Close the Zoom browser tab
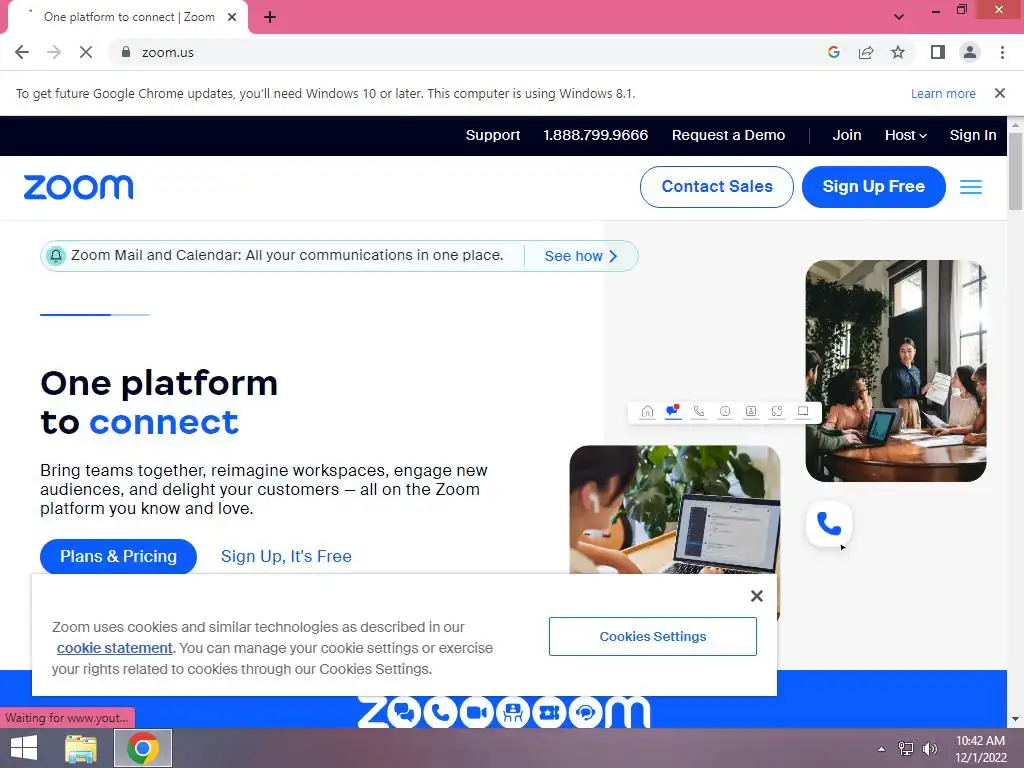The width and height of the screenshot is (1024, 768). coord(232,17)
